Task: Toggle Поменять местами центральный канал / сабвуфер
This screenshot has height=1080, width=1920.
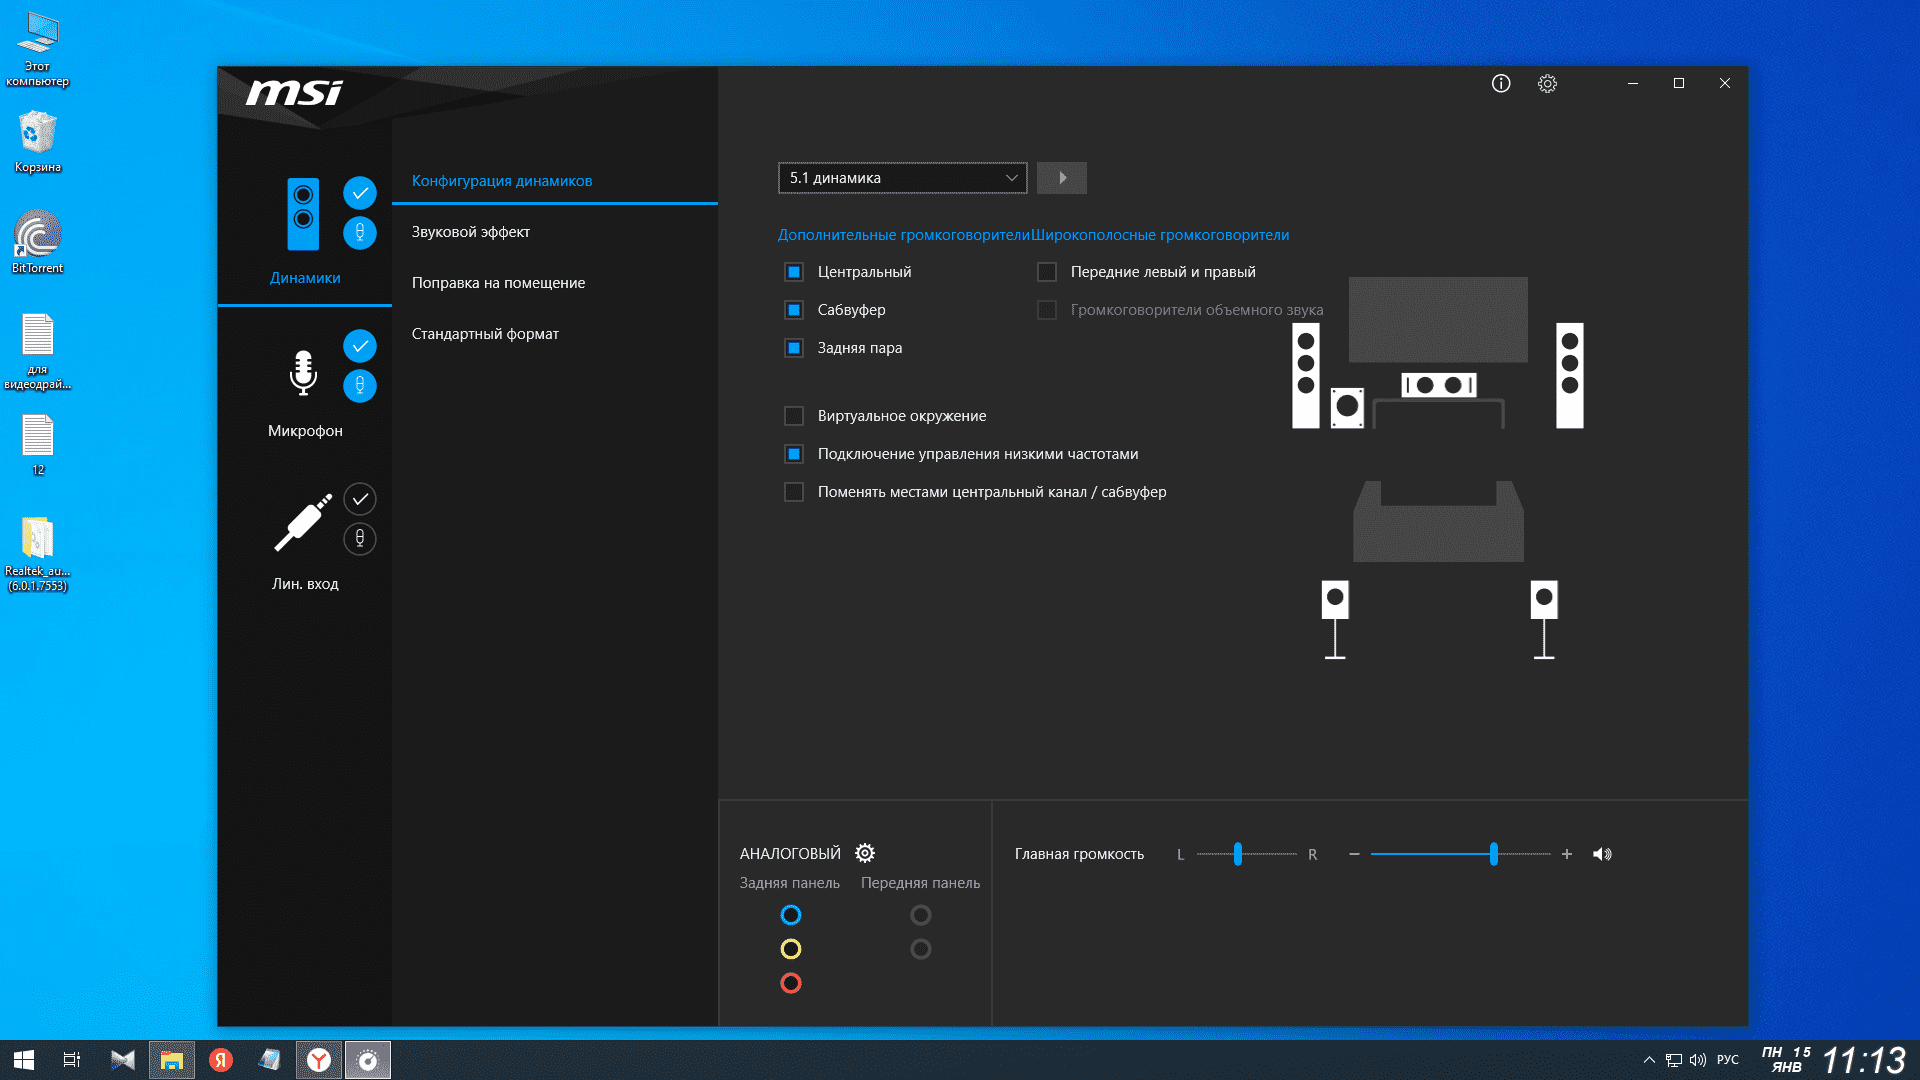Action: tap(794, 492)
